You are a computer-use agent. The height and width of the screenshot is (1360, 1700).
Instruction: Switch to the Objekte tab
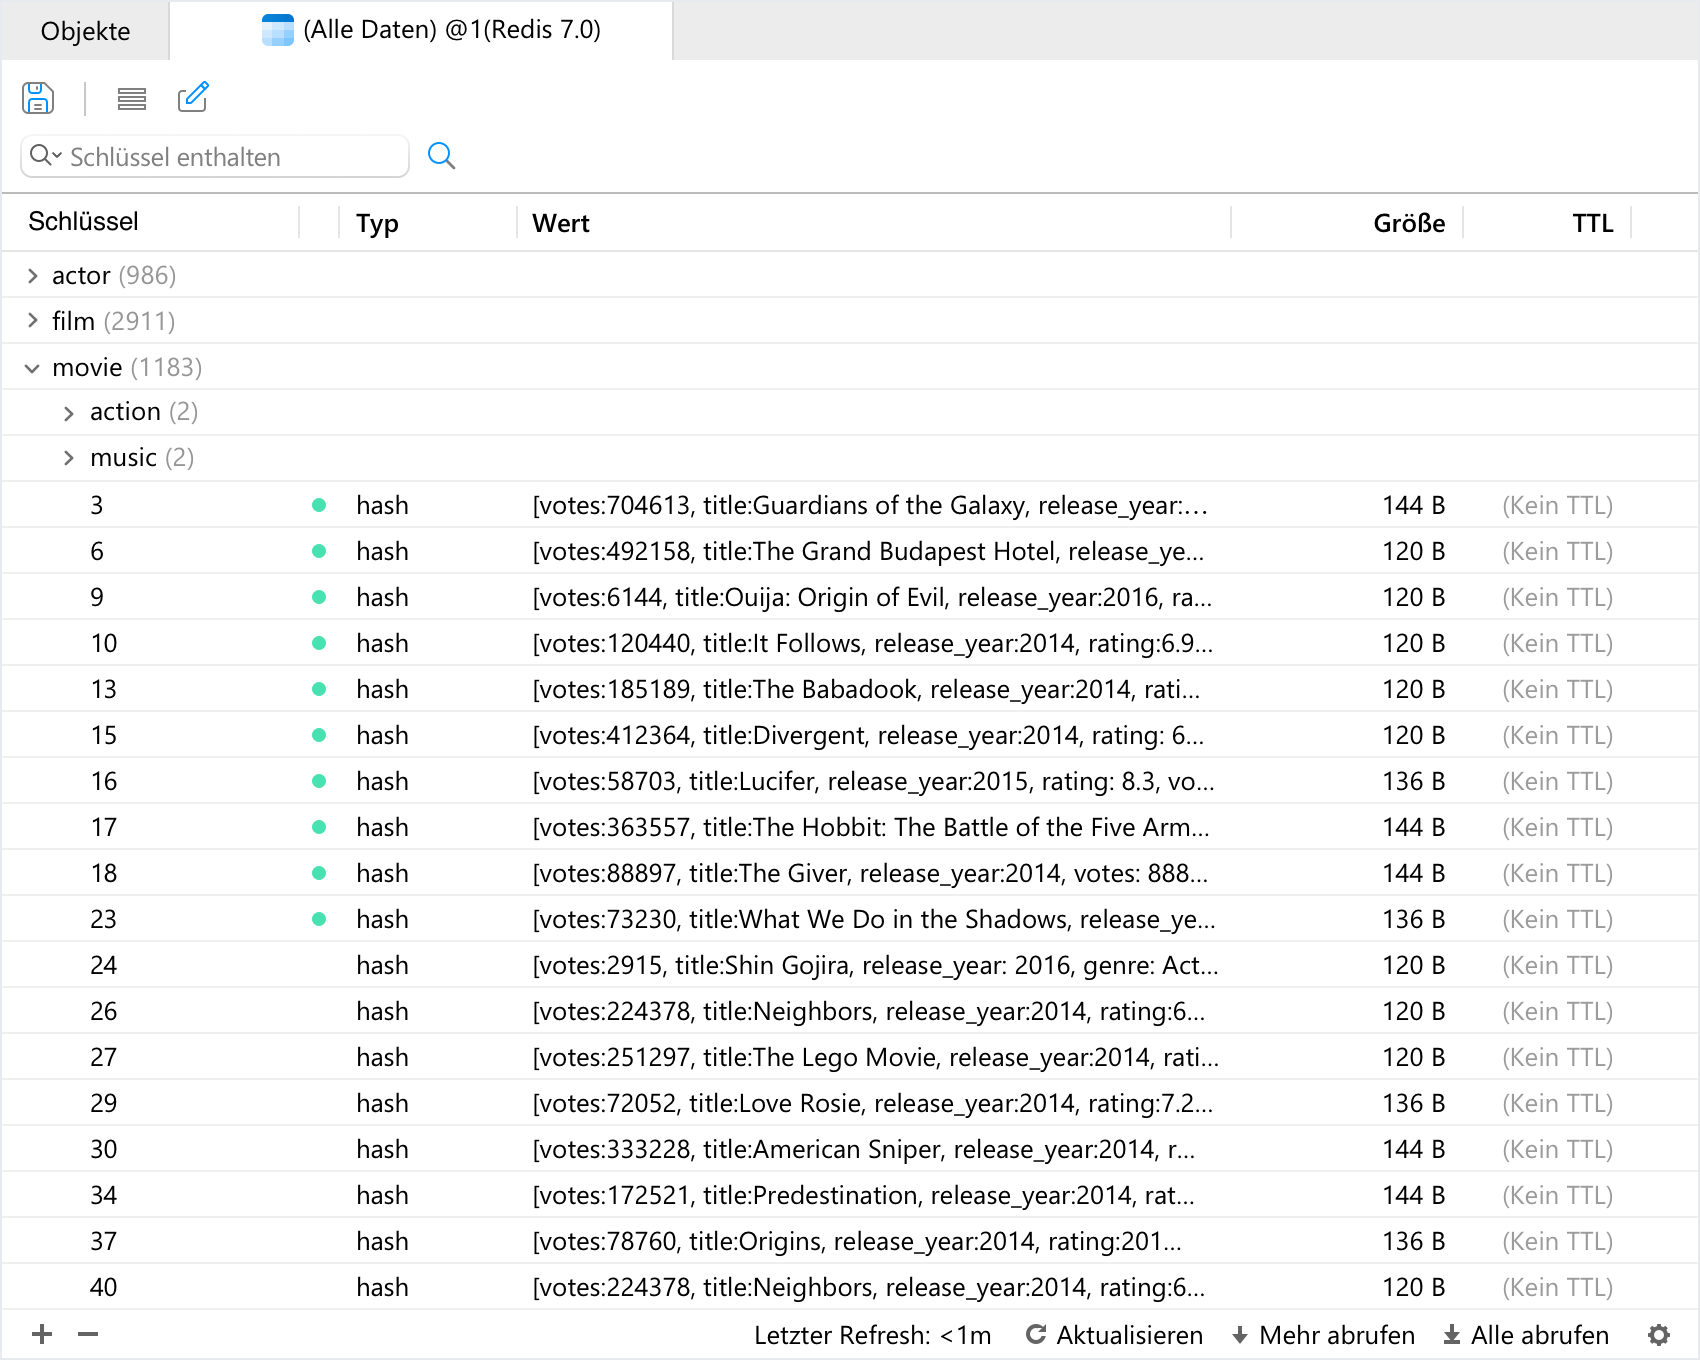tap(85, 31)
